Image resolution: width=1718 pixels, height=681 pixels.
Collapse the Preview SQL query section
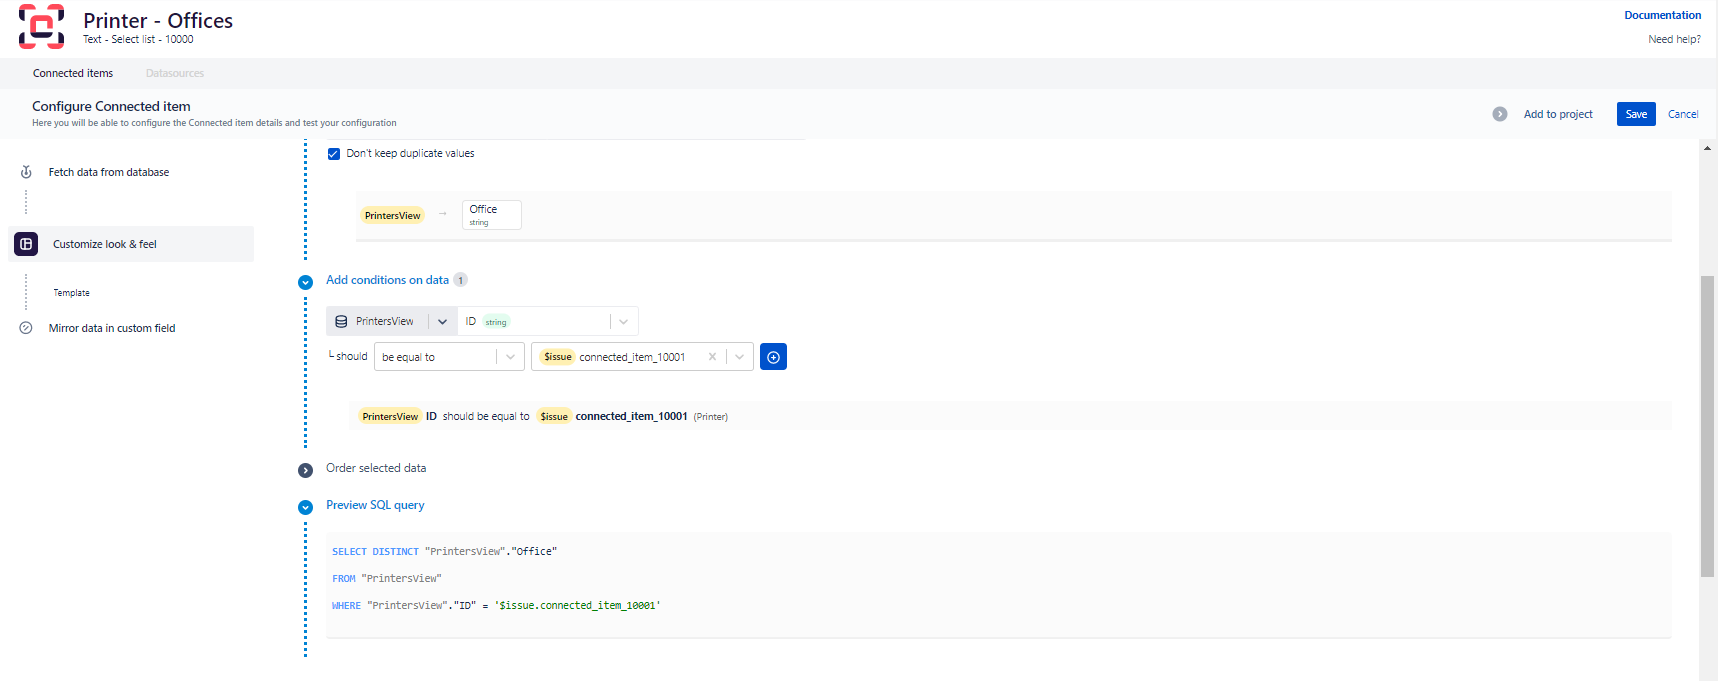point(305,507)
